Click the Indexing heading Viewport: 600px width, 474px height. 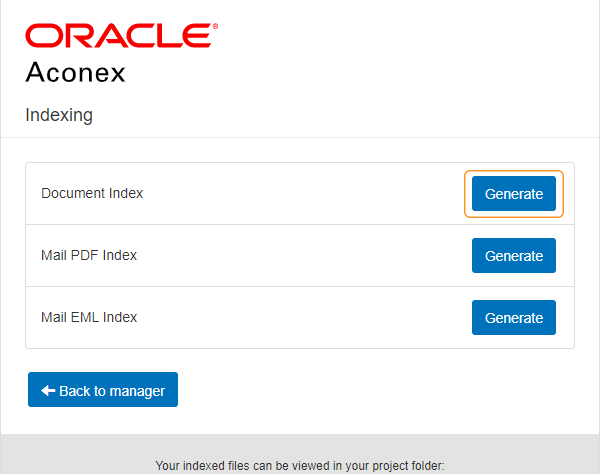[59, 115]
